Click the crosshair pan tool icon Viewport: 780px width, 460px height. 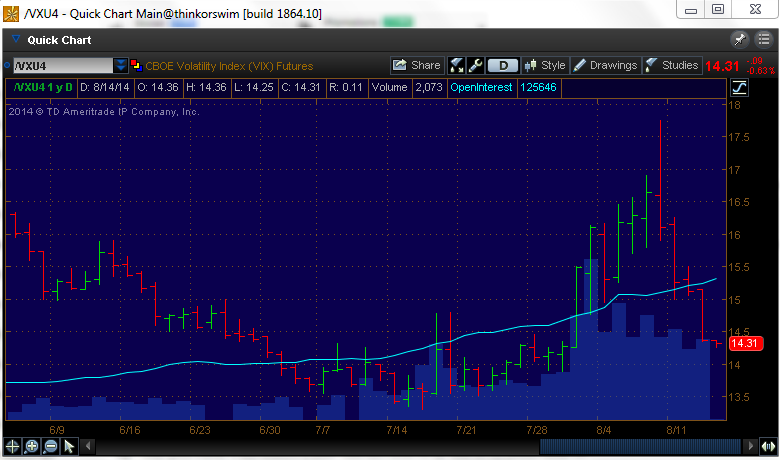[12, 446]
